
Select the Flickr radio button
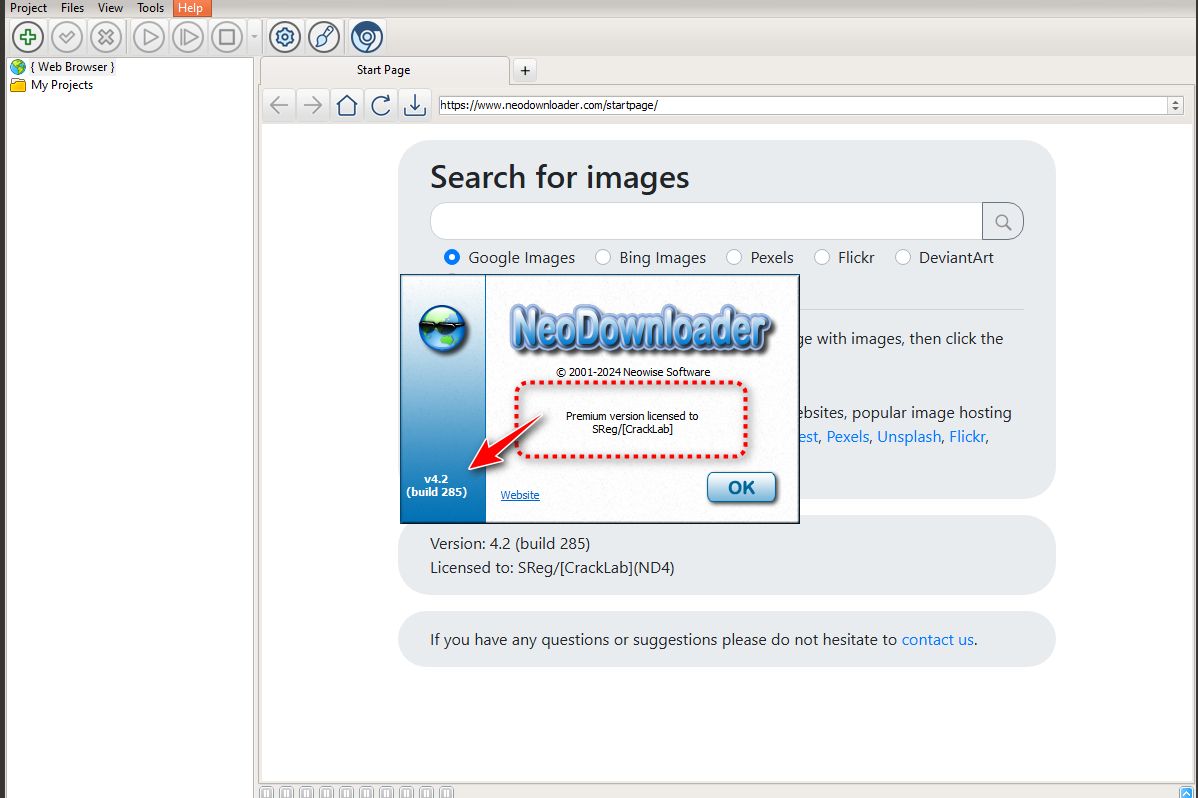(x=821, y=258)
